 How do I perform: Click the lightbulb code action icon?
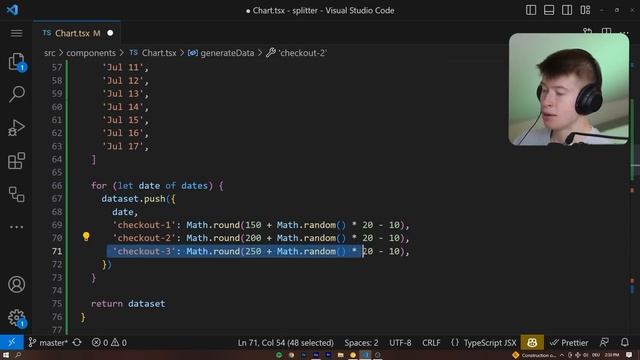[x=86, y=237]
